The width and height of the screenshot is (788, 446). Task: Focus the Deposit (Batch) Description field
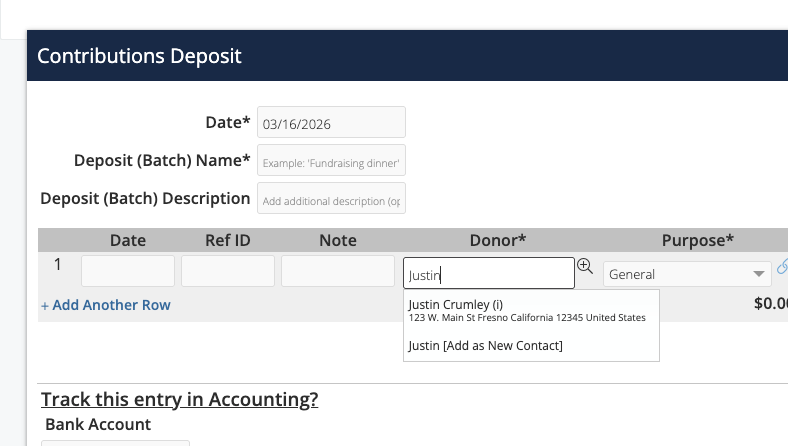(331, 199)
